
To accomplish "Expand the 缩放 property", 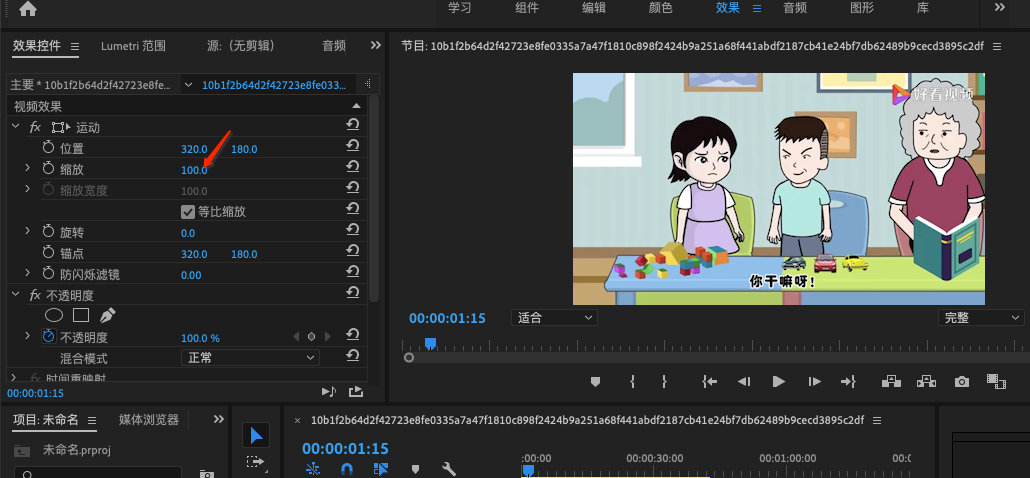I will click(28, 168).
